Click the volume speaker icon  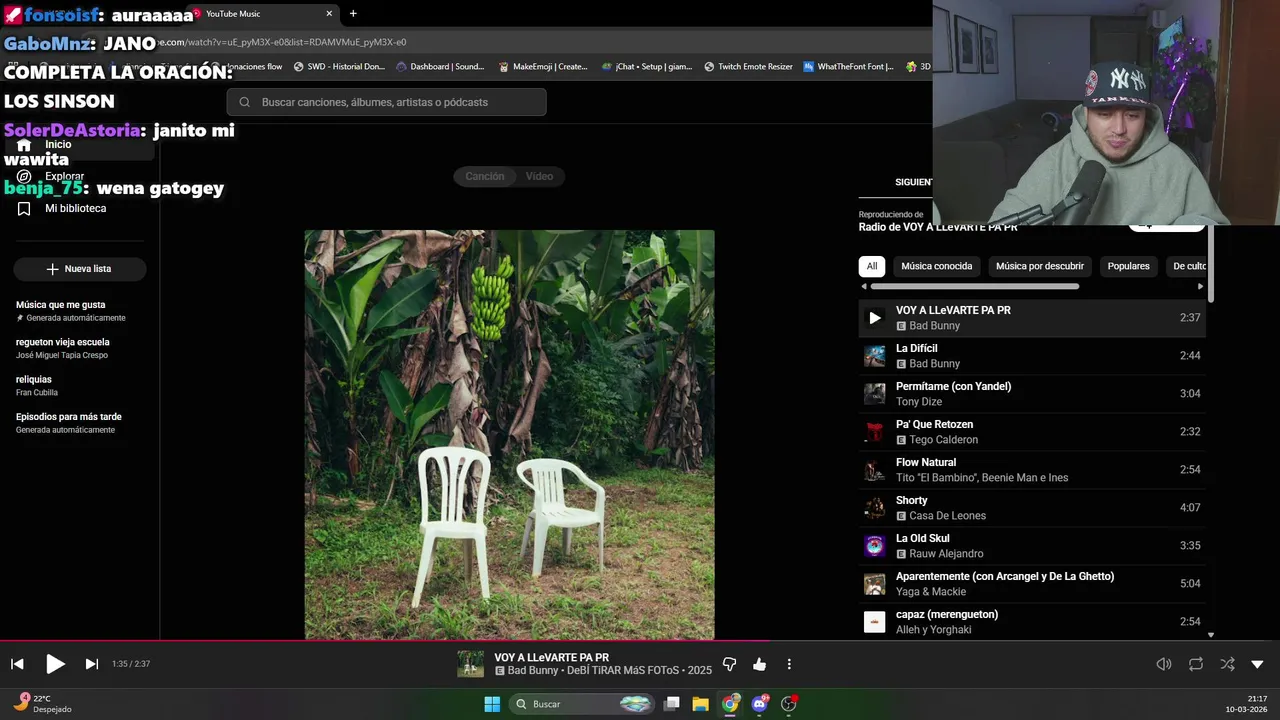[x=1164, y=664]
